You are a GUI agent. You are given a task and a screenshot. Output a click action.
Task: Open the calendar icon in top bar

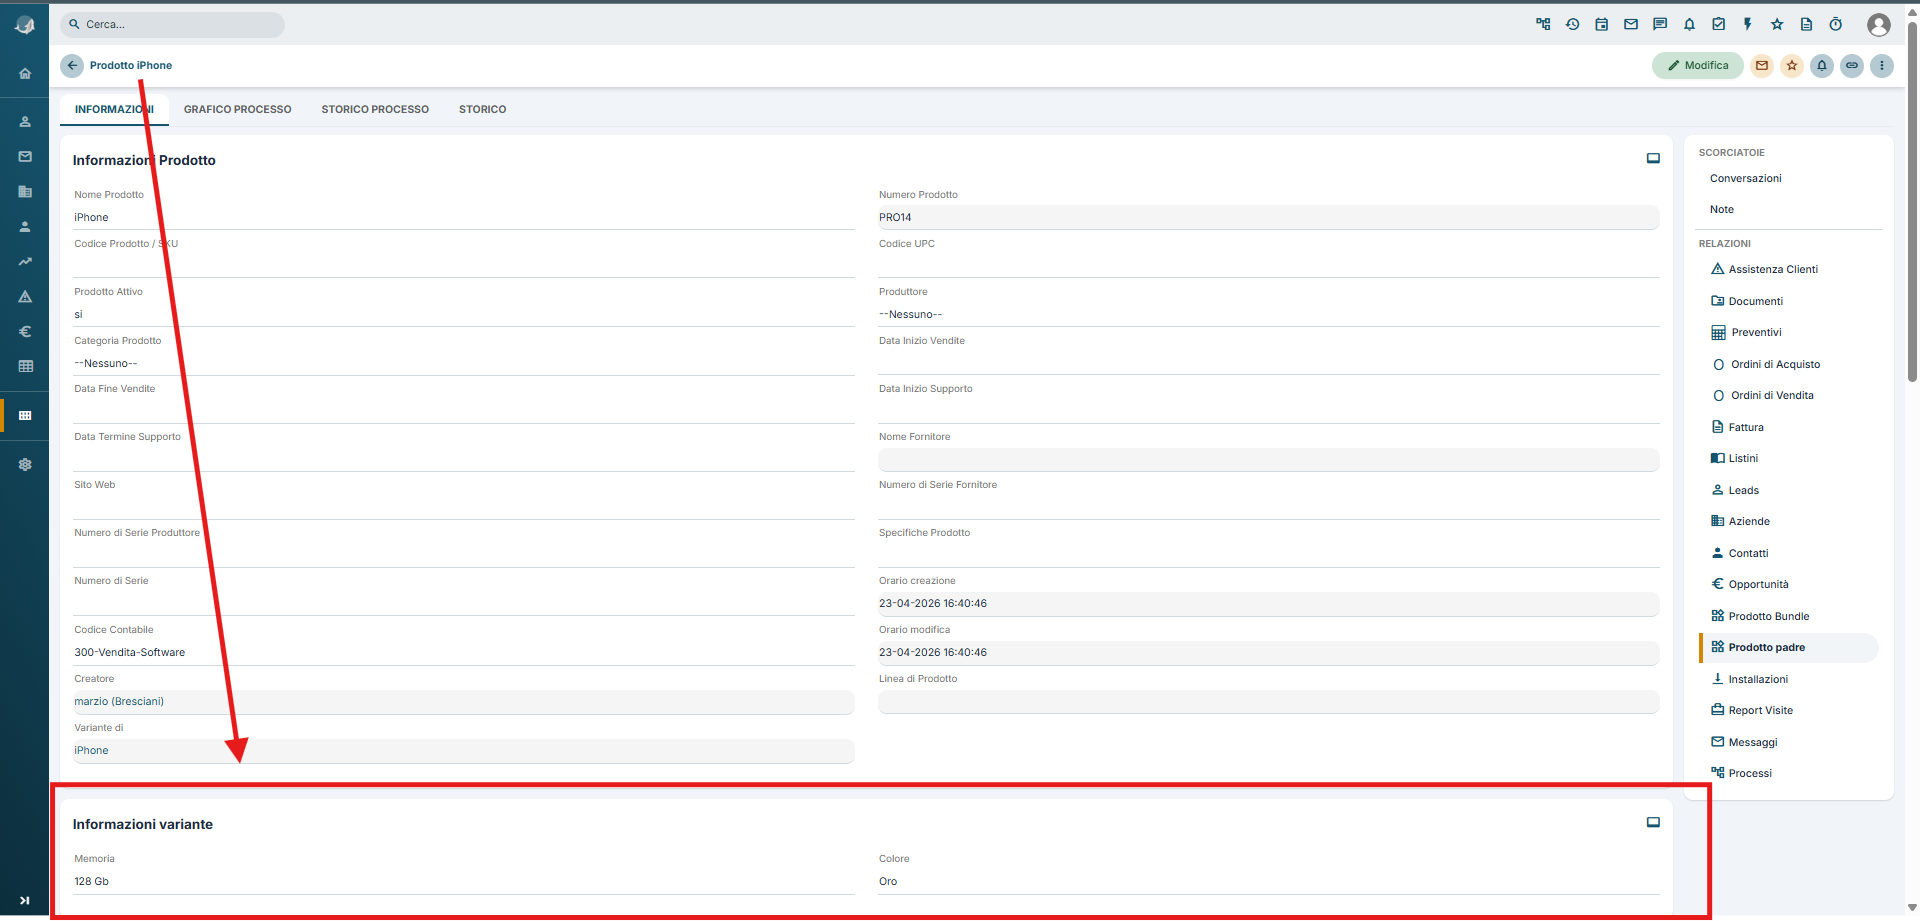coord(1601,24)
